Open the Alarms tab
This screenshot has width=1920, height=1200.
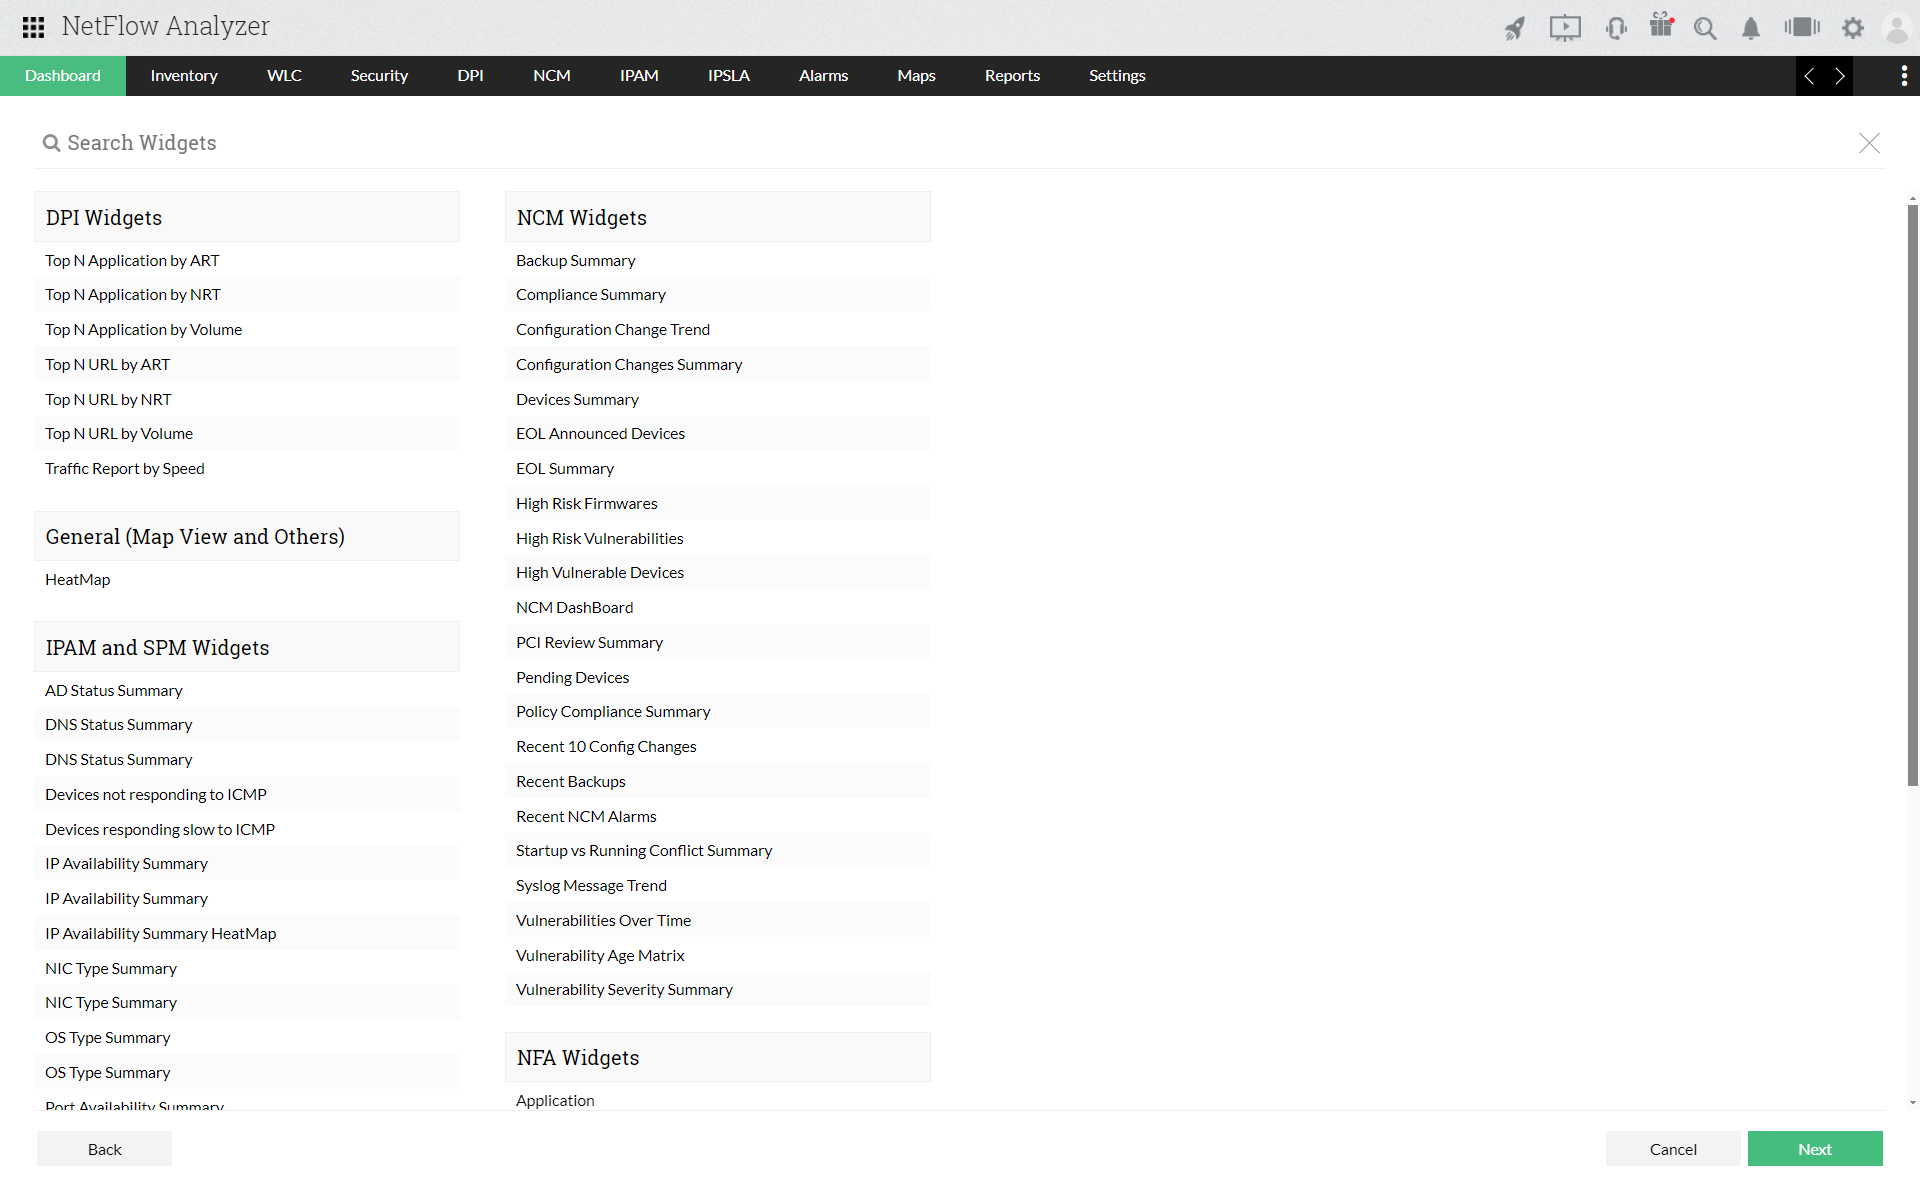pos(823,76)
